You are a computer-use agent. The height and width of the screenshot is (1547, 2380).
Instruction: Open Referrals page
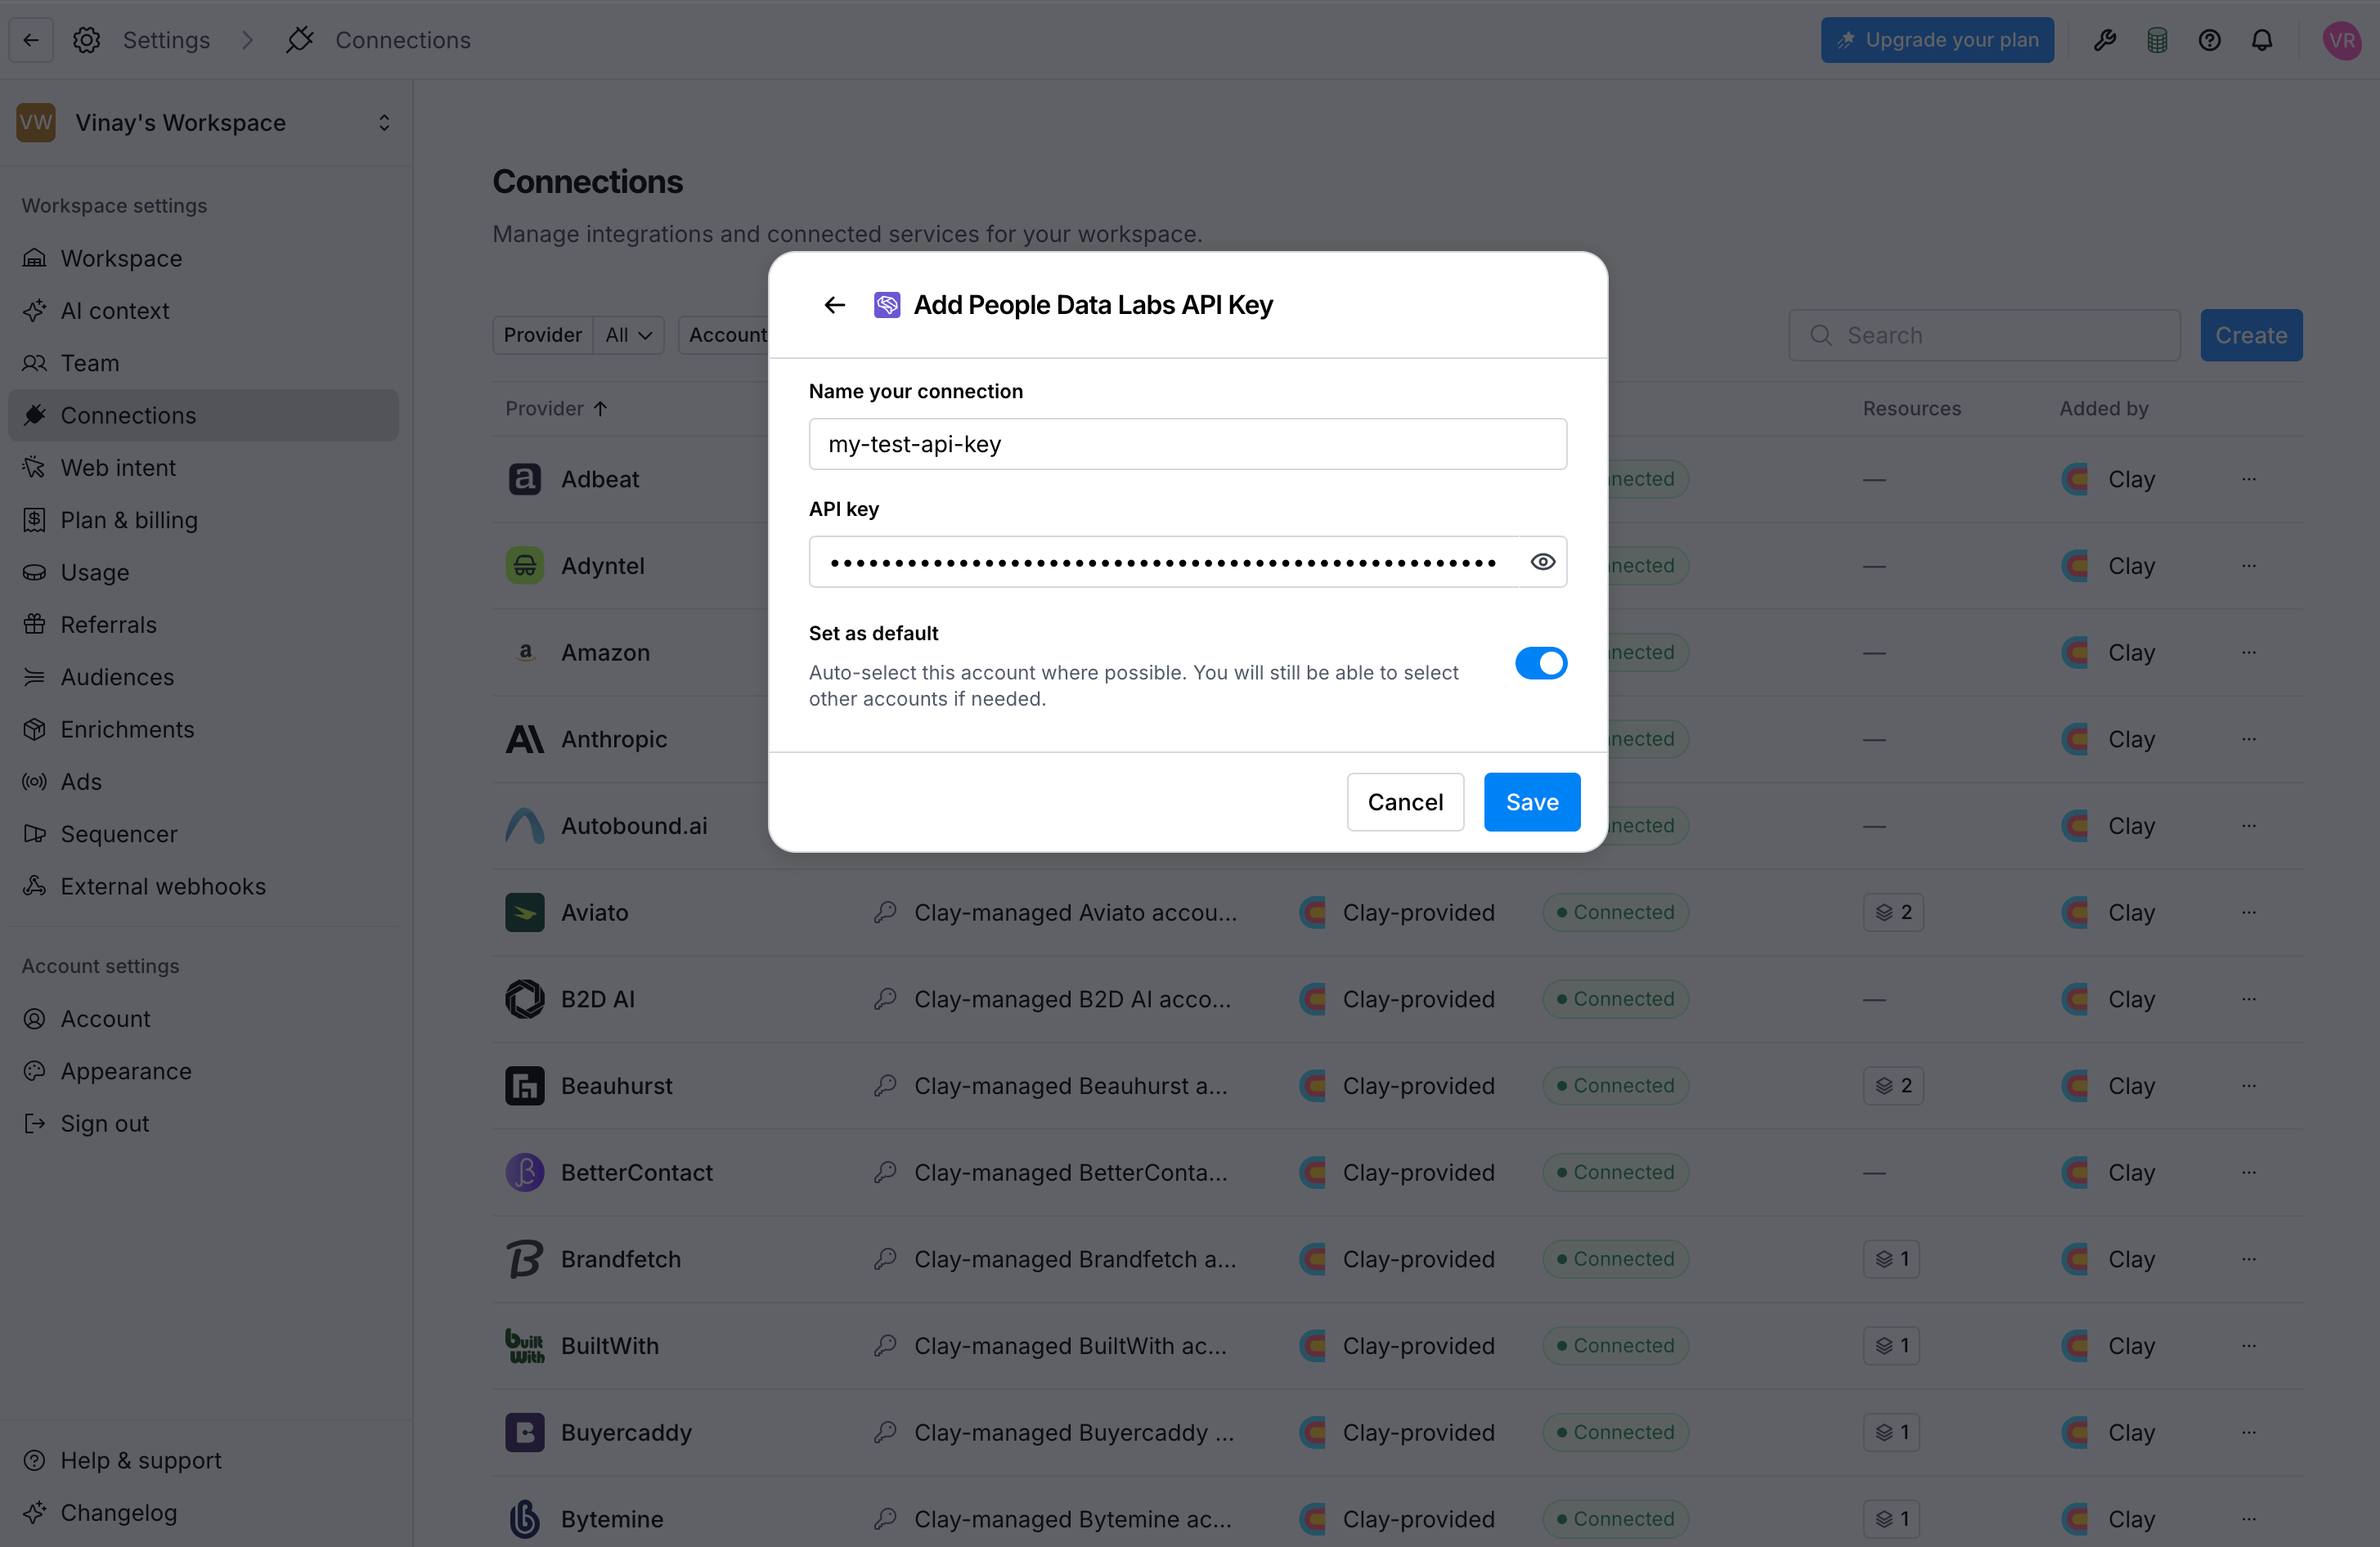coord(204,625)
